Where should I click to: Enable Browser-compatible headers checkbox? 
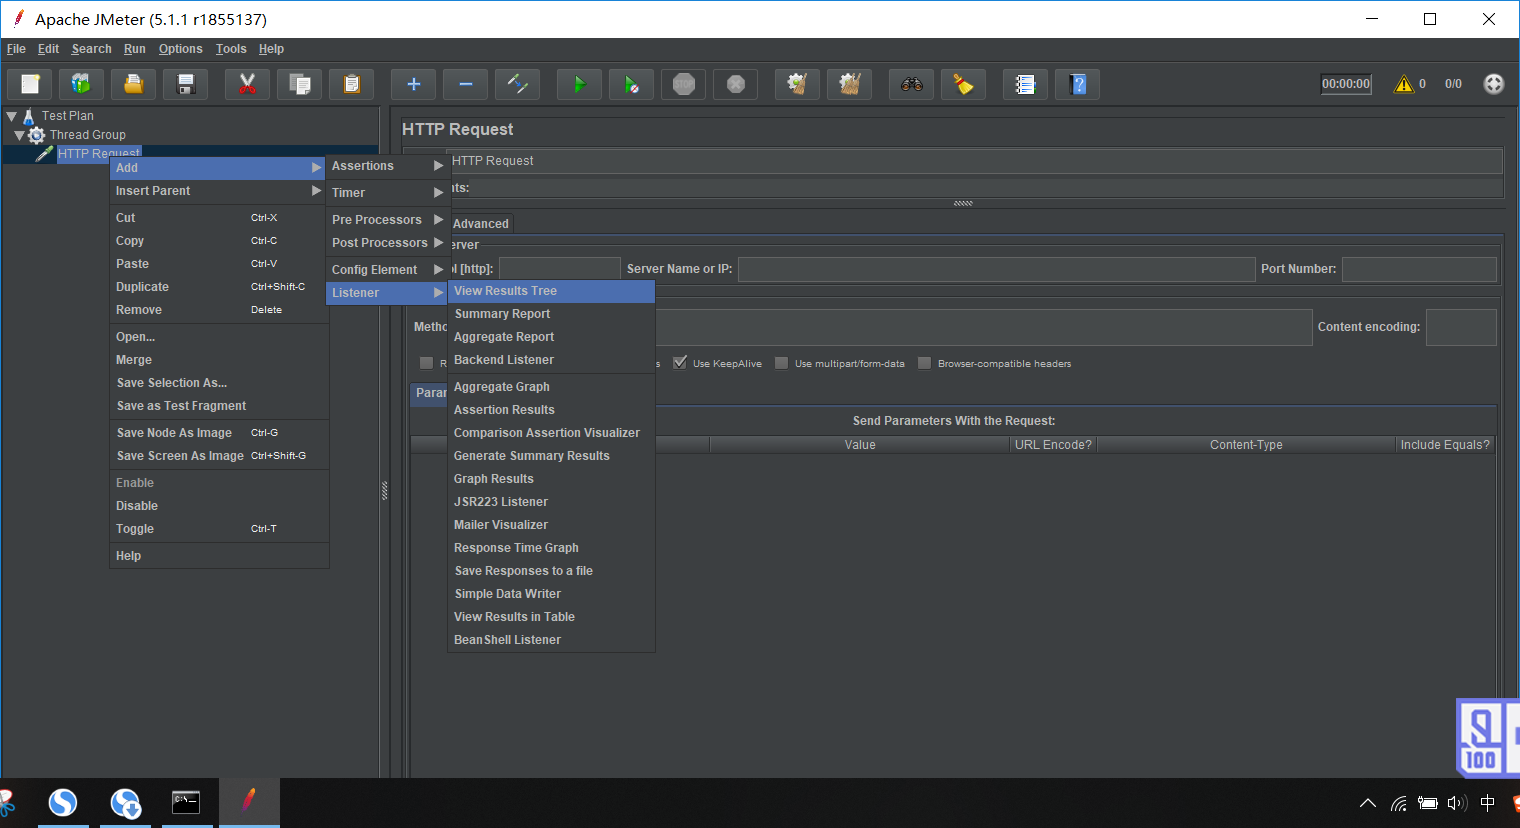tap(925, 363)
